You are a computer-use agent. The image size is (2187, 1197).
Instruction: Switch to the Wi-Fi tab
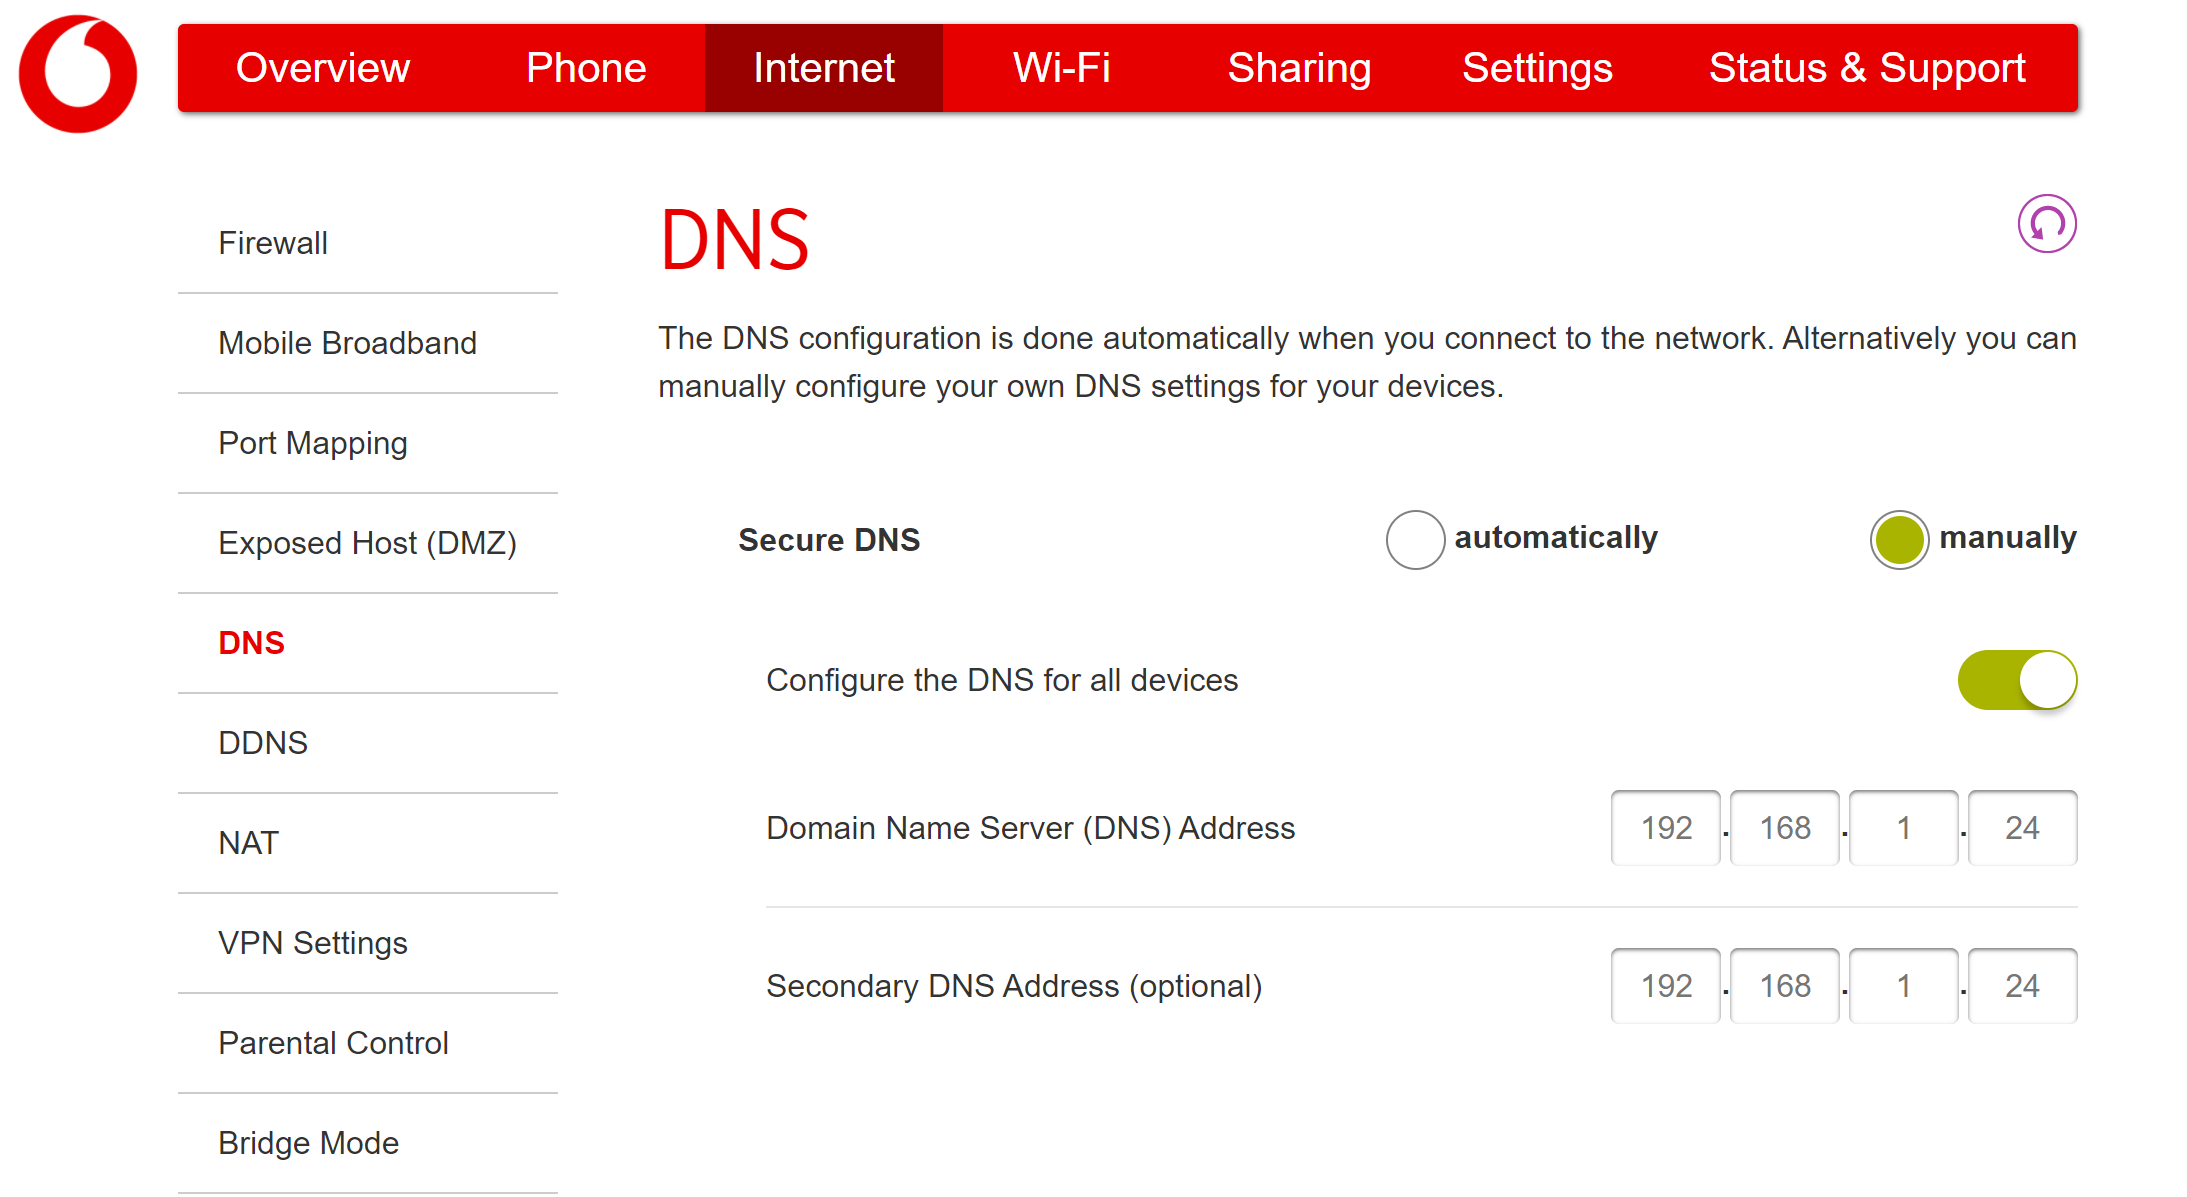pos(1061,68)
